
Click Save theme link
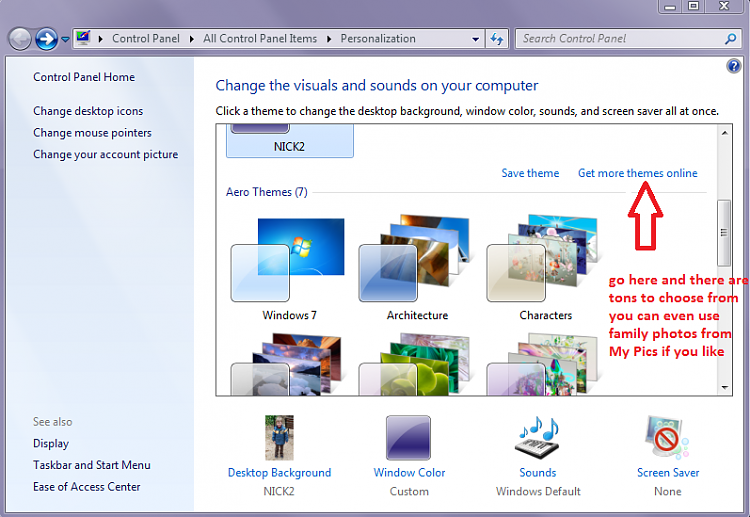point(530,173)
